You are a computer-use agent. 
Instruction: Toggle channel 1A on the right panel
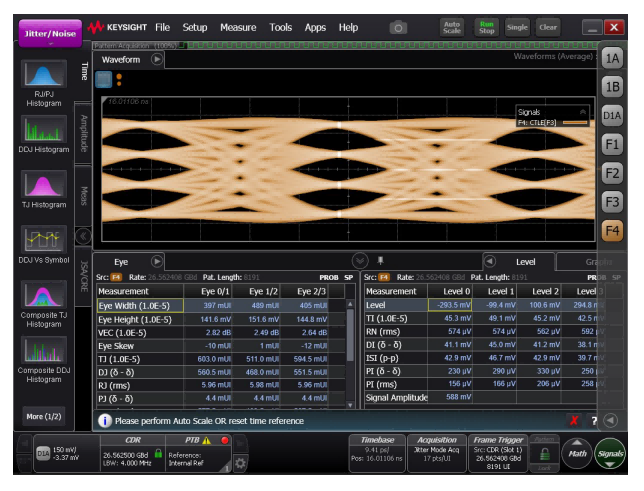point(612,60)
